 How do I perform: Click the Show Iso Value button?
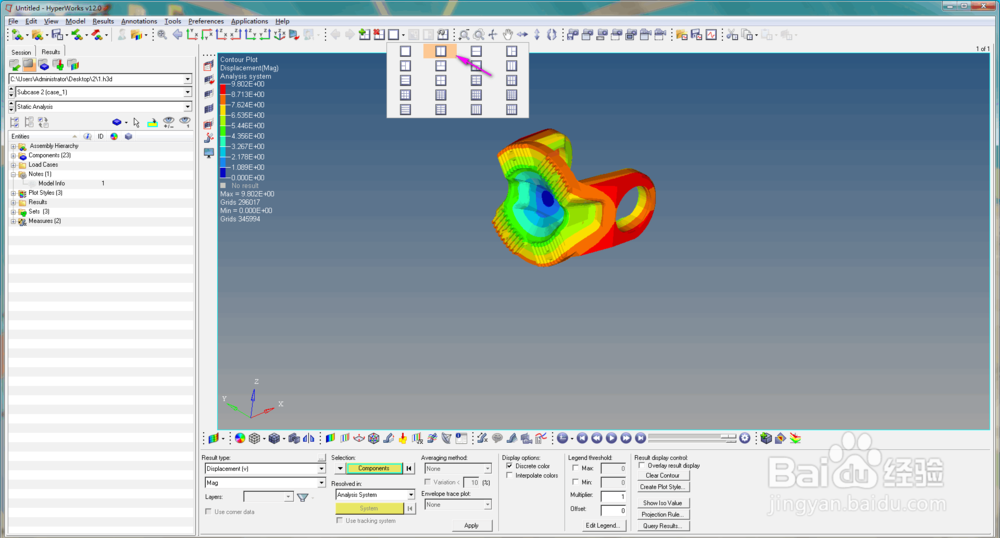[663, 503]
